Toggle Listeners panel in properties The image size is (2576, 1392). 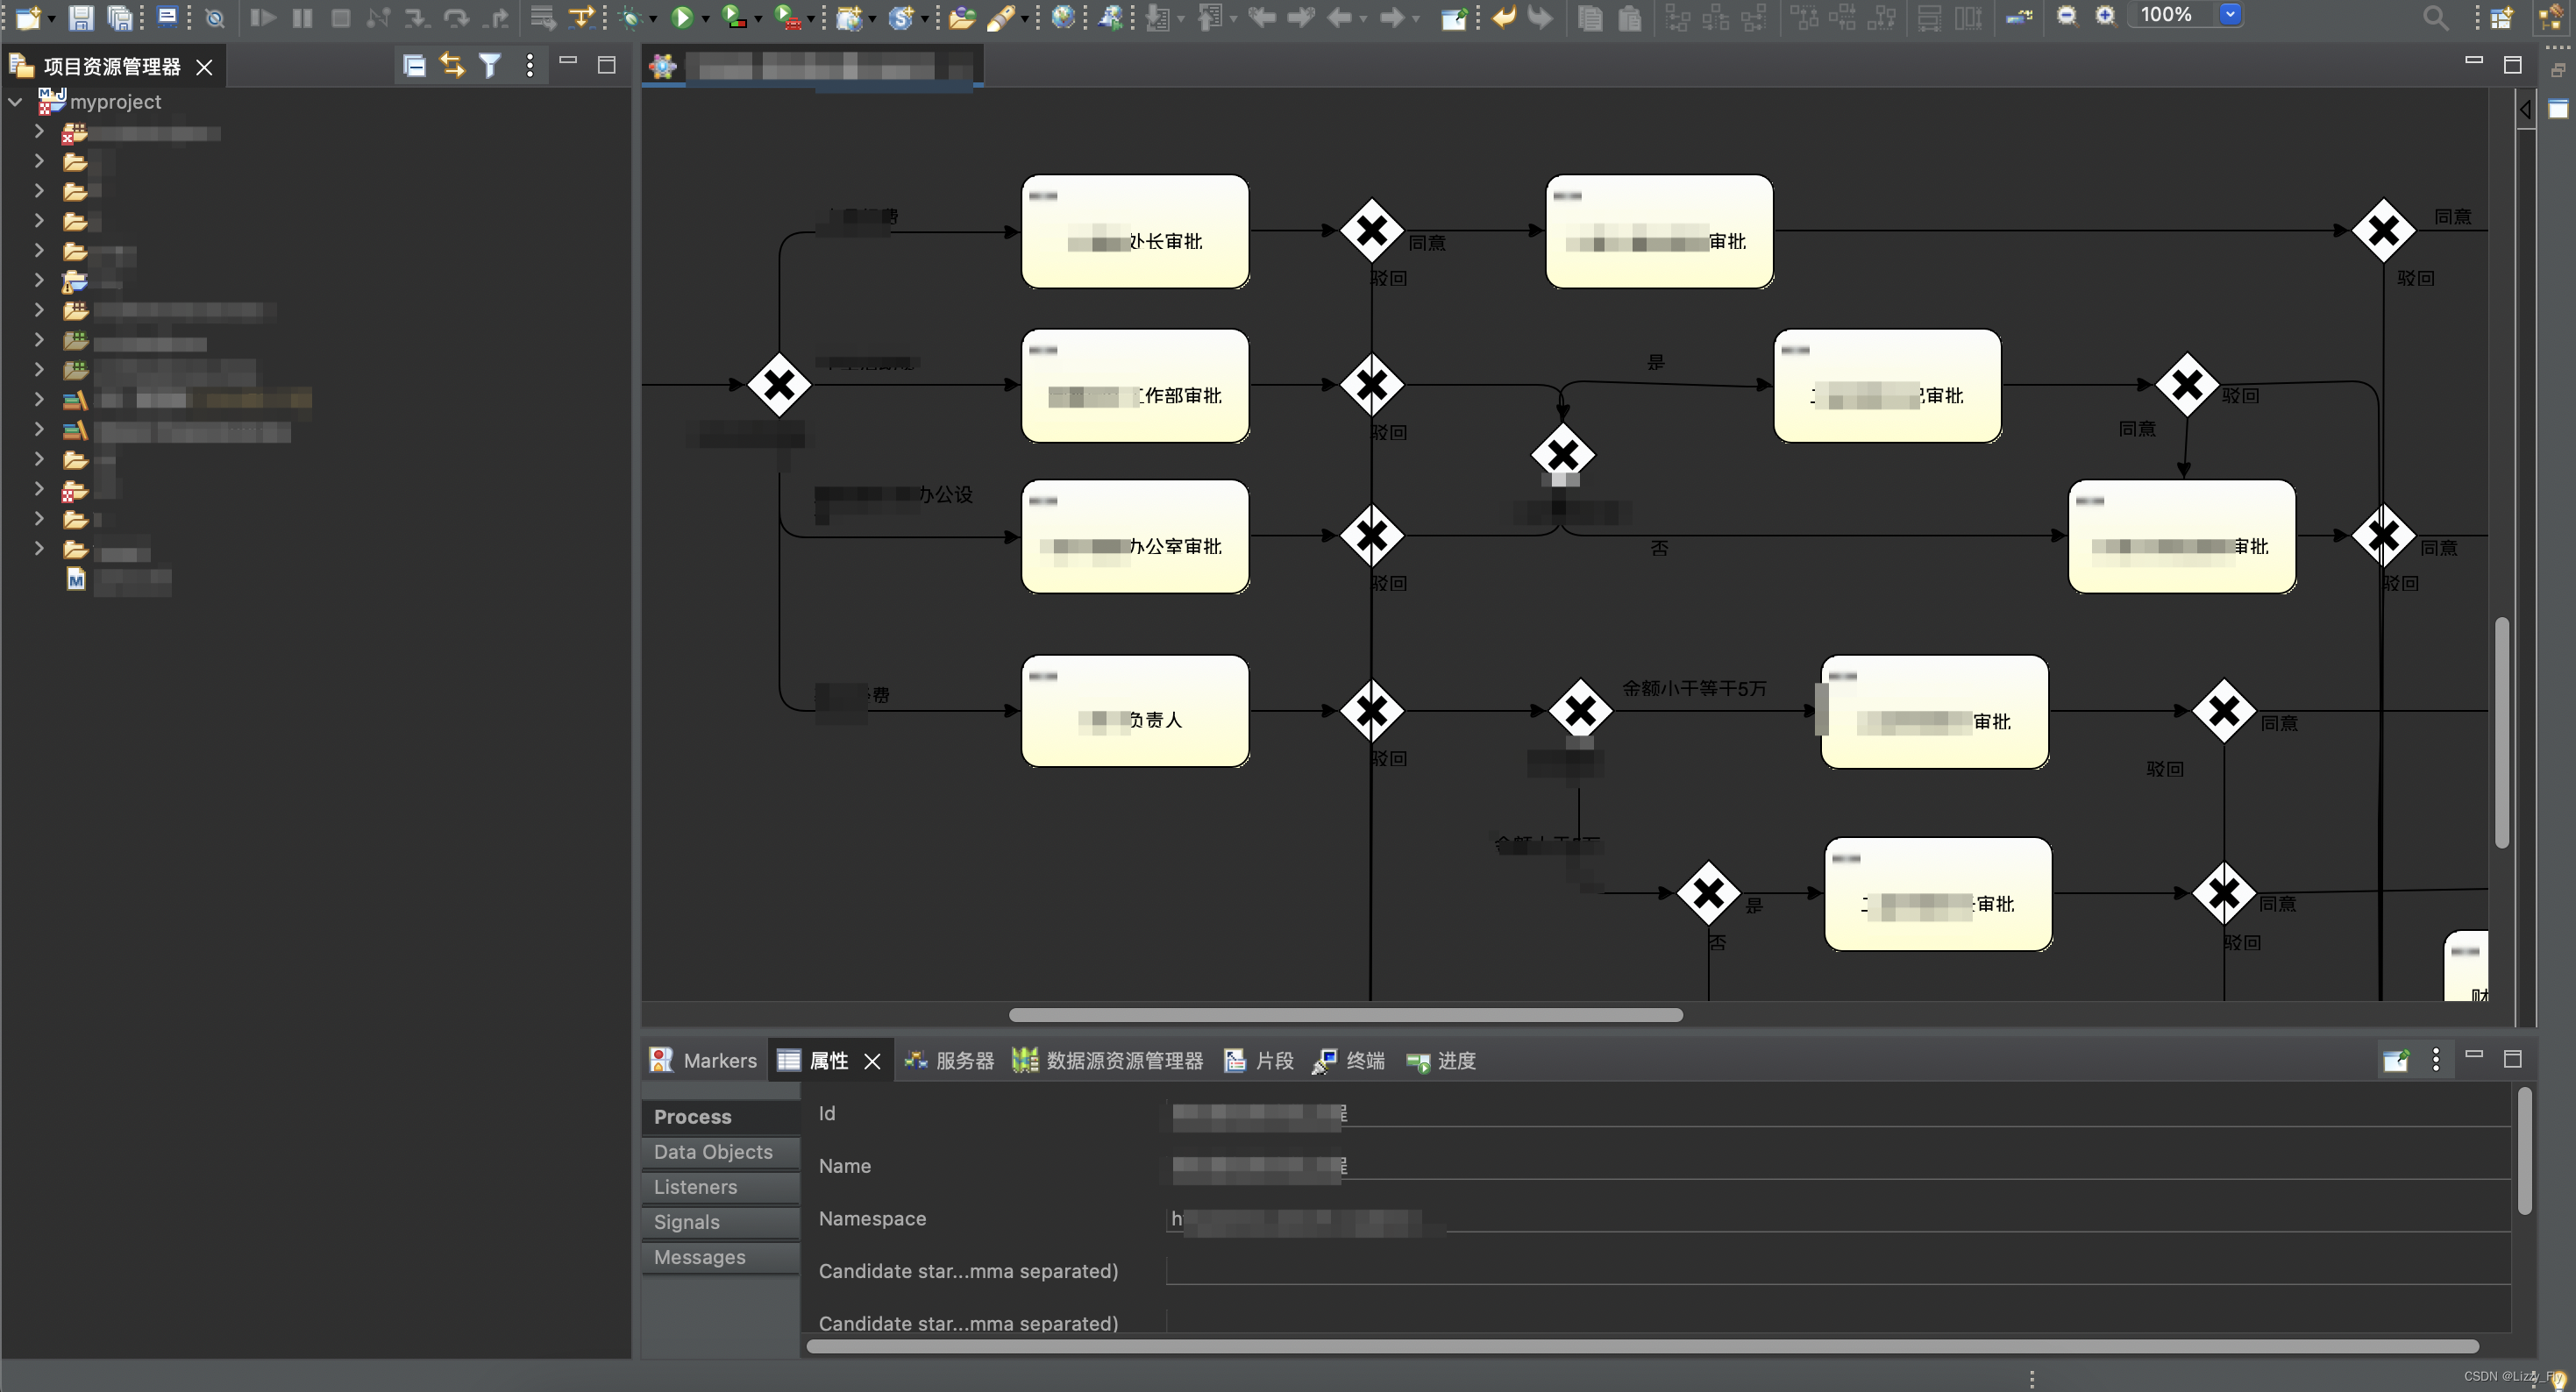694,1184
